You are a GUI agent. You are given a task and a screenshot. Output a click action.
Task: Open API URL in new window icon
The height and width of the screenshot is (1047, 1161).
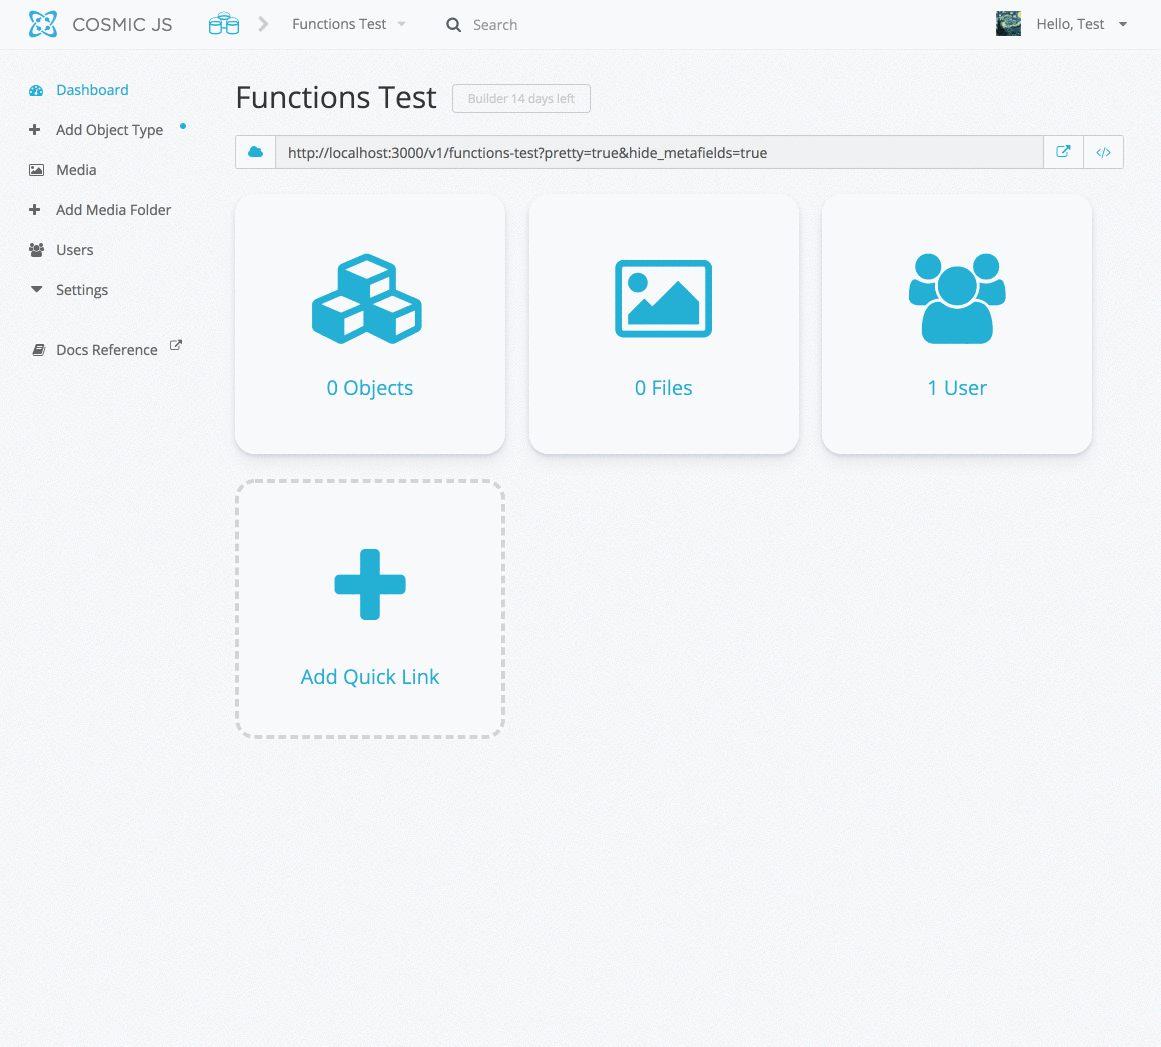[1063, 152]
